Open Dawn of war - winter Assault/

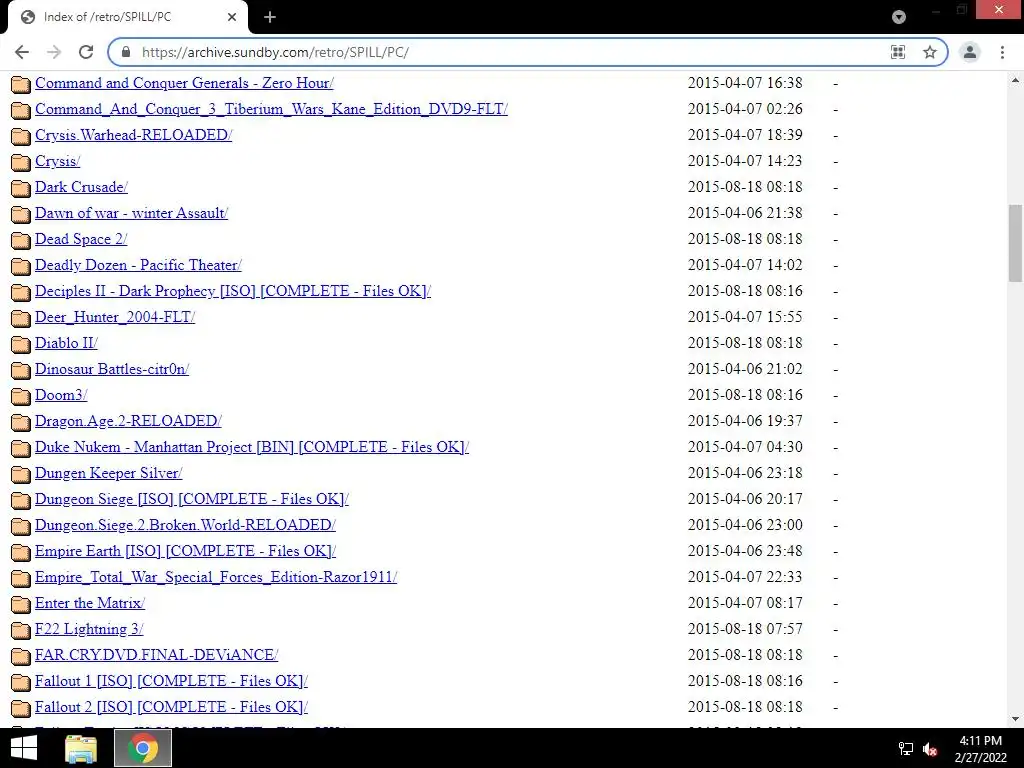131,213
